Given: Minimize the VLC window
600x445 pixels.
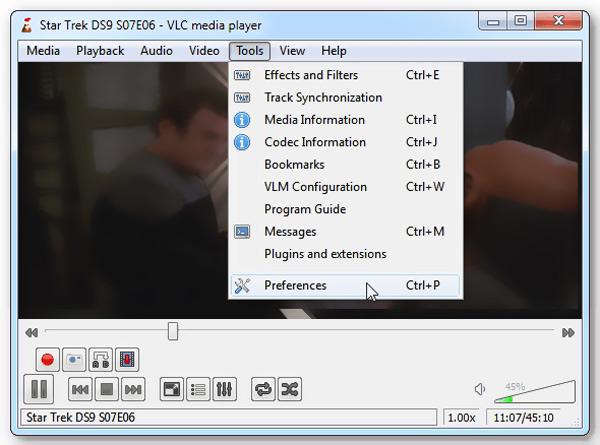Looking at the screenshot, I should [493, 21].
